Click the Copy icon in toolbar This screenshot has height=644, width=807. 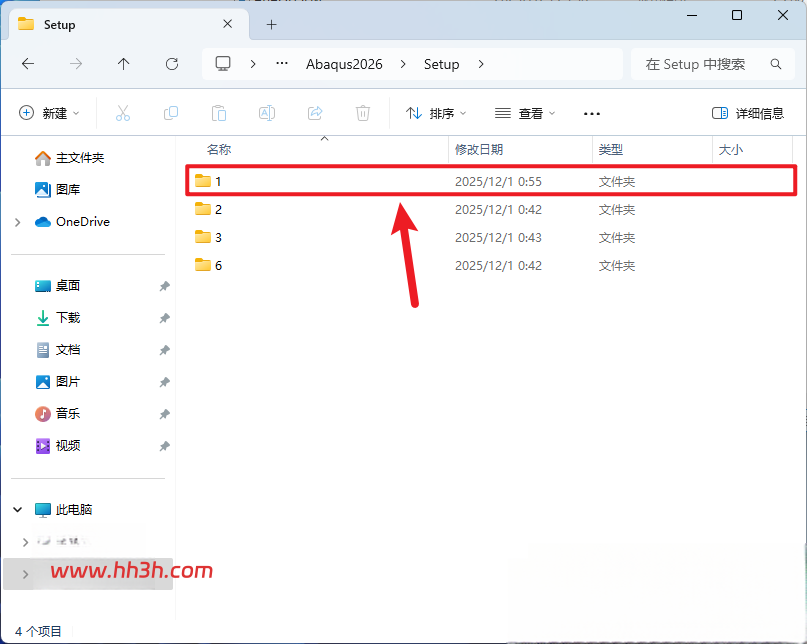[x=171, y=113]
